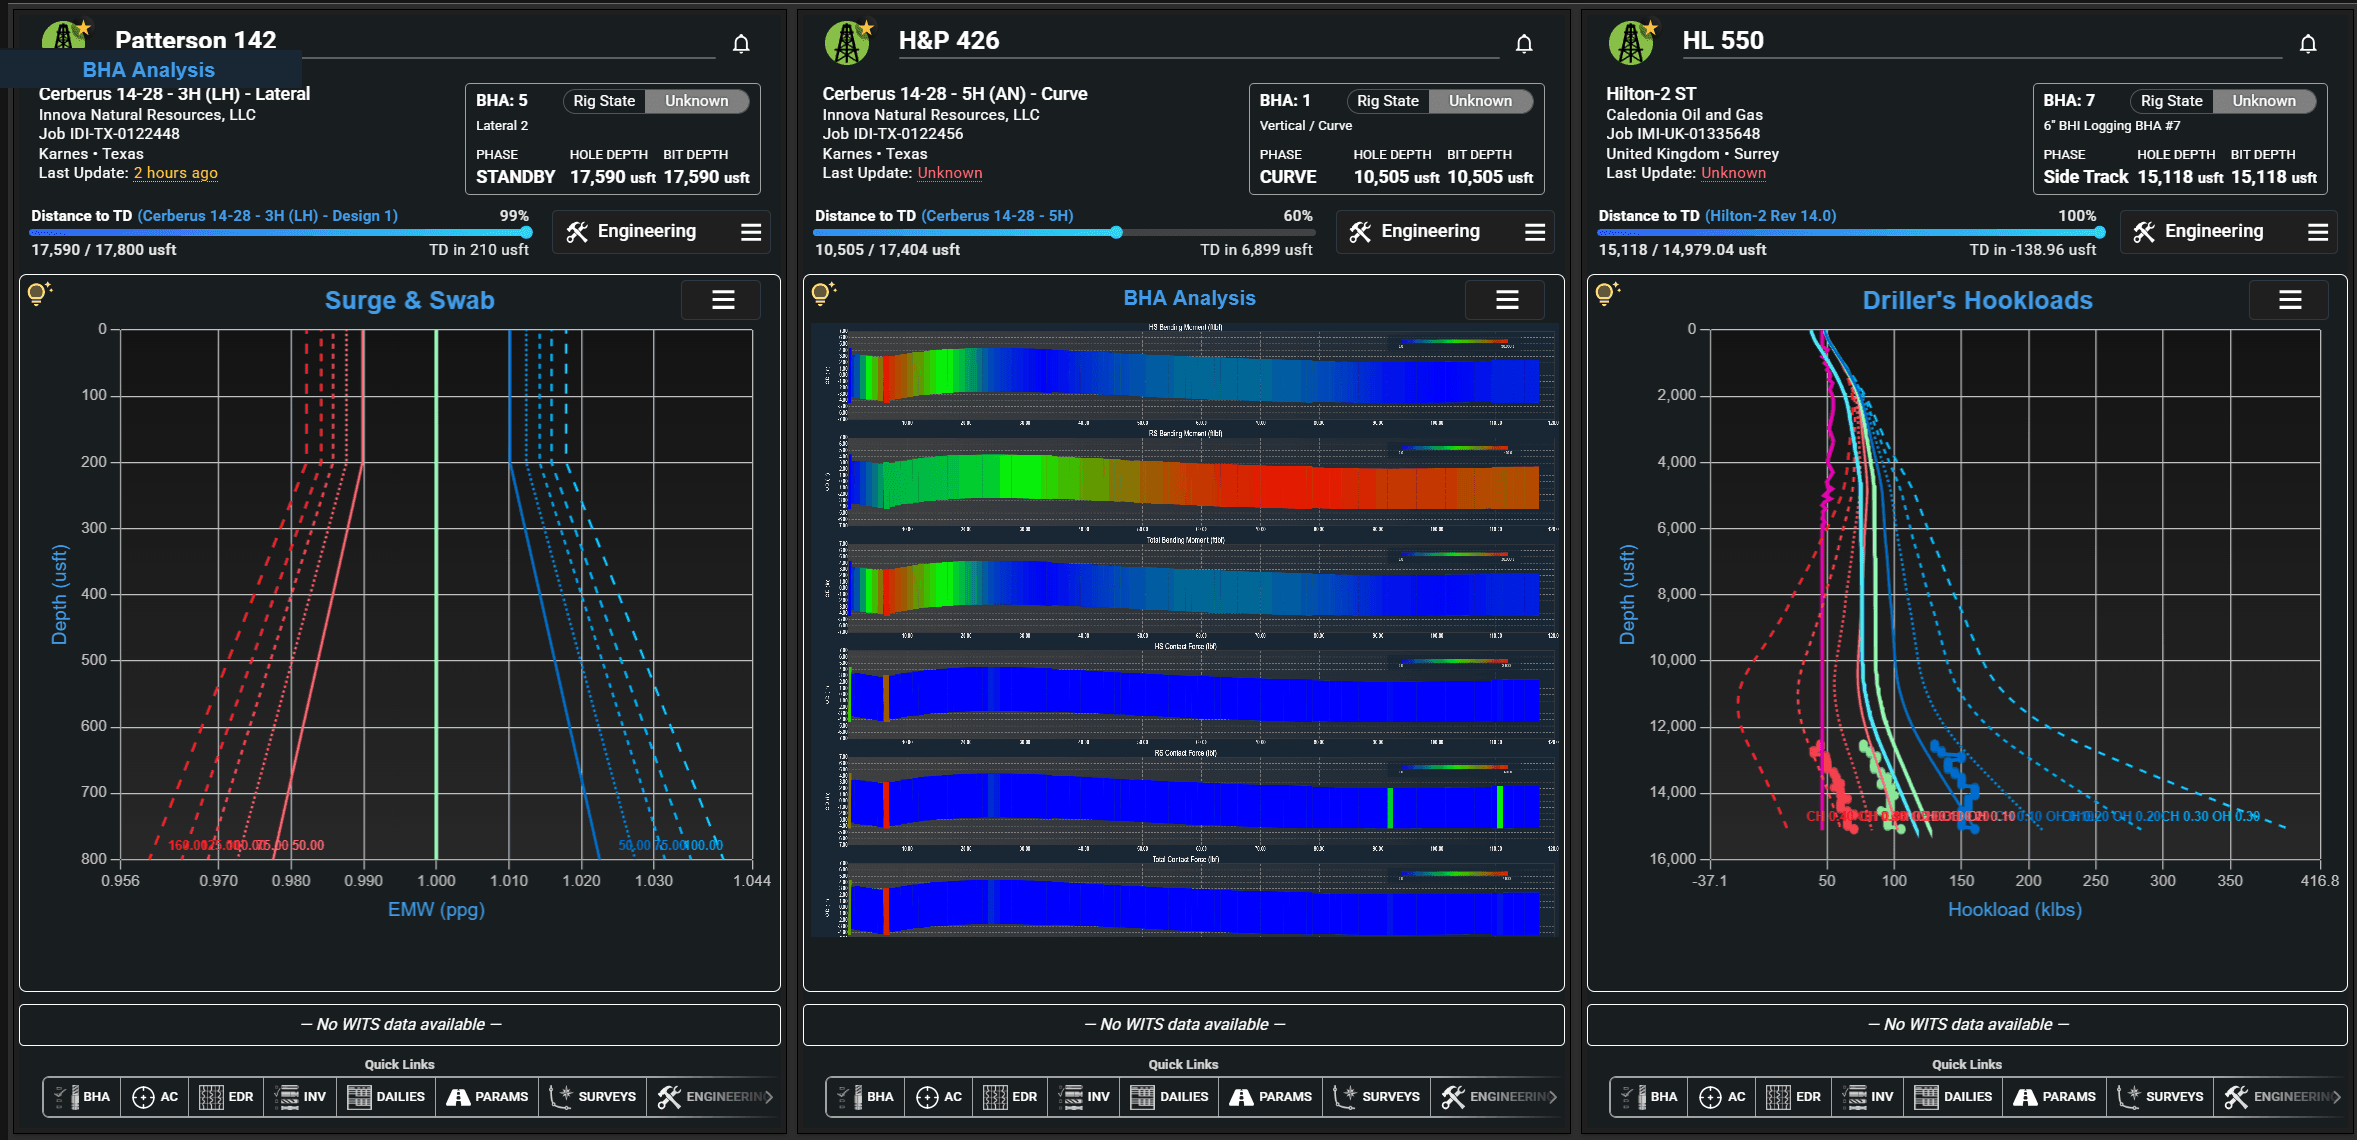Screen dimensions: 2357x1140
Task: Click the Hilton-2 Rev 14.0 design link
Action: click(x=1770, y=216)
